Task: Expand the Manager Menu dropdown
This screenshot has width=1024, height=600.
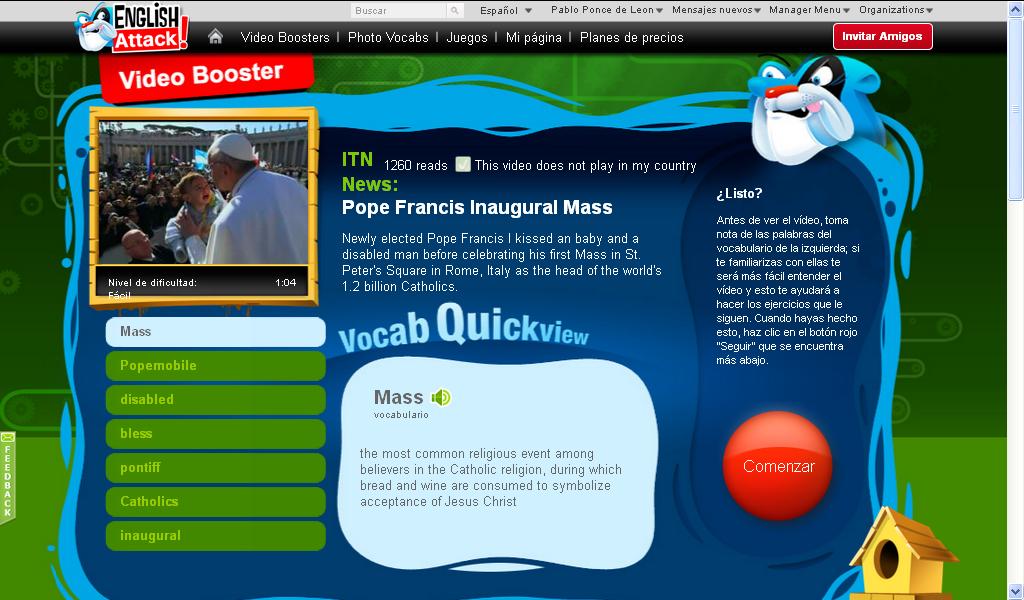Action: [x=809, y=10]
